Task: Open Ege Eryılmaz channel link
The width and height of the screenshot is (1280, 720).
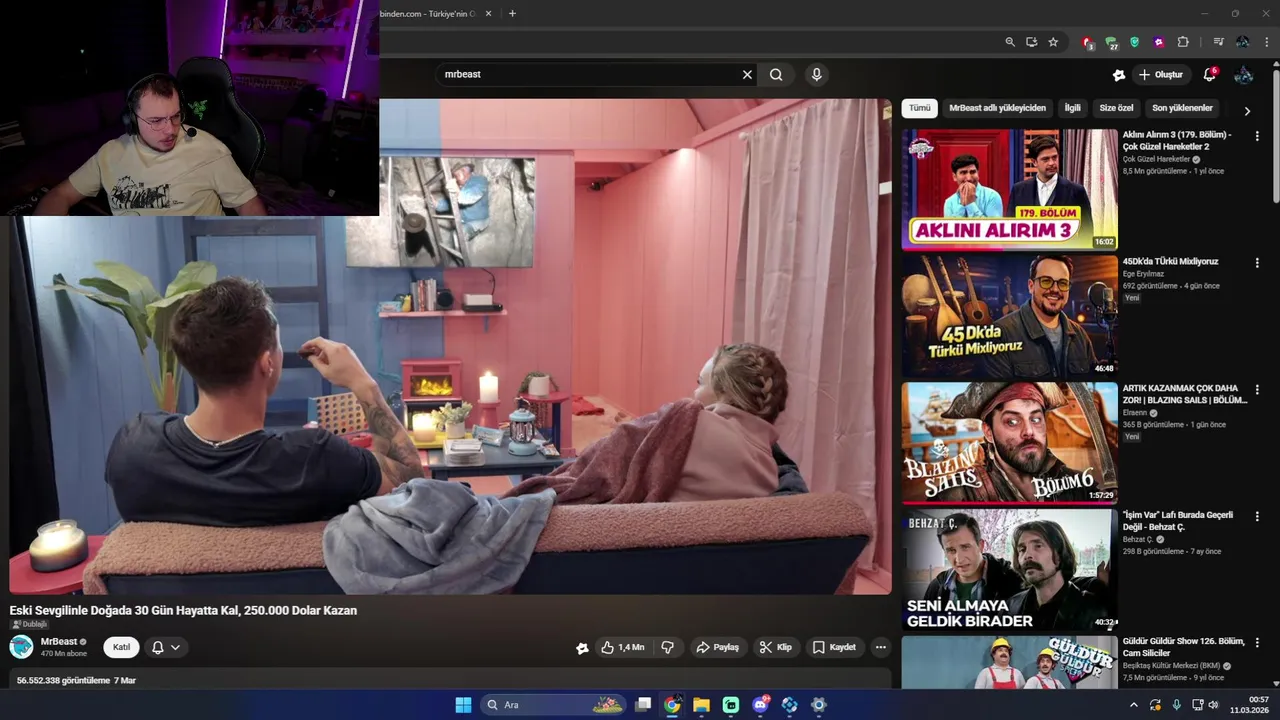Action: [x=1143, y=274]
